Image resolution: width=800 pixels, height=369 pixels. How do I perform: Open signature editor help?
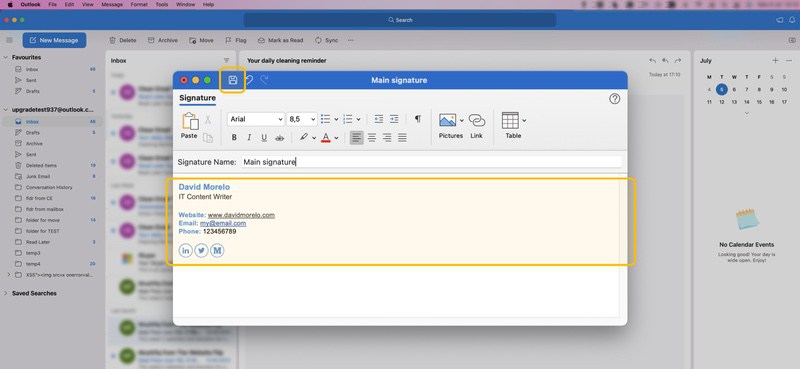pos(615,99)
